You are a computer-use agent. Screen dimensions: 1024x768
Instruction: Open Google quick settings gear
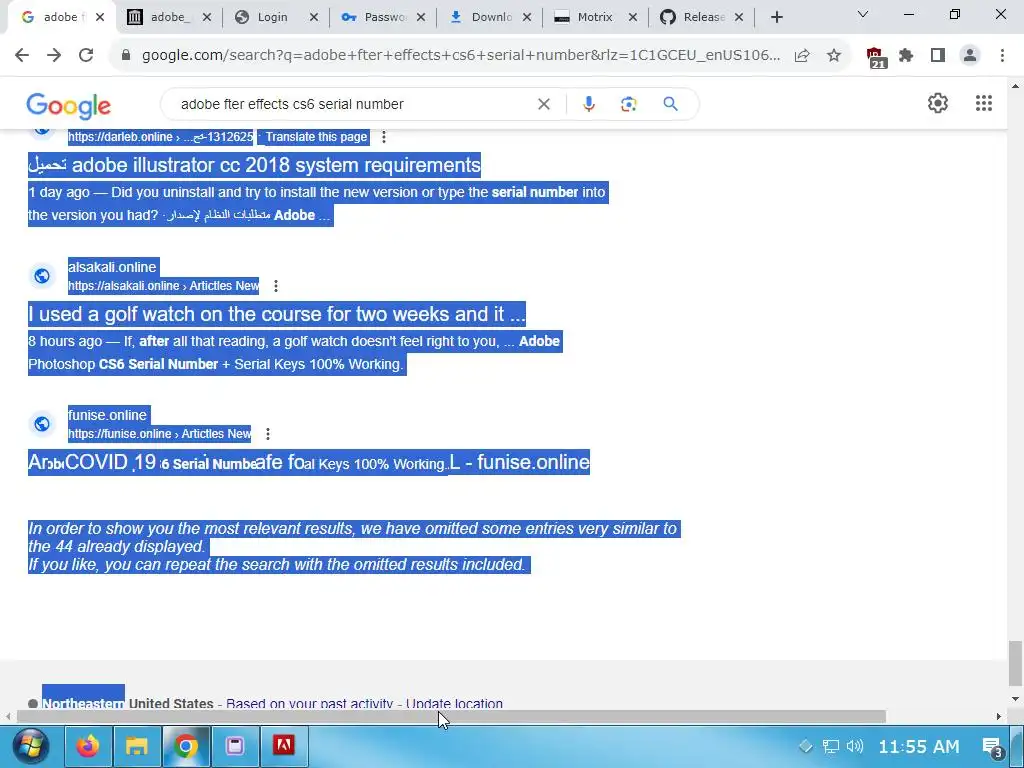(x=938, y=103)
